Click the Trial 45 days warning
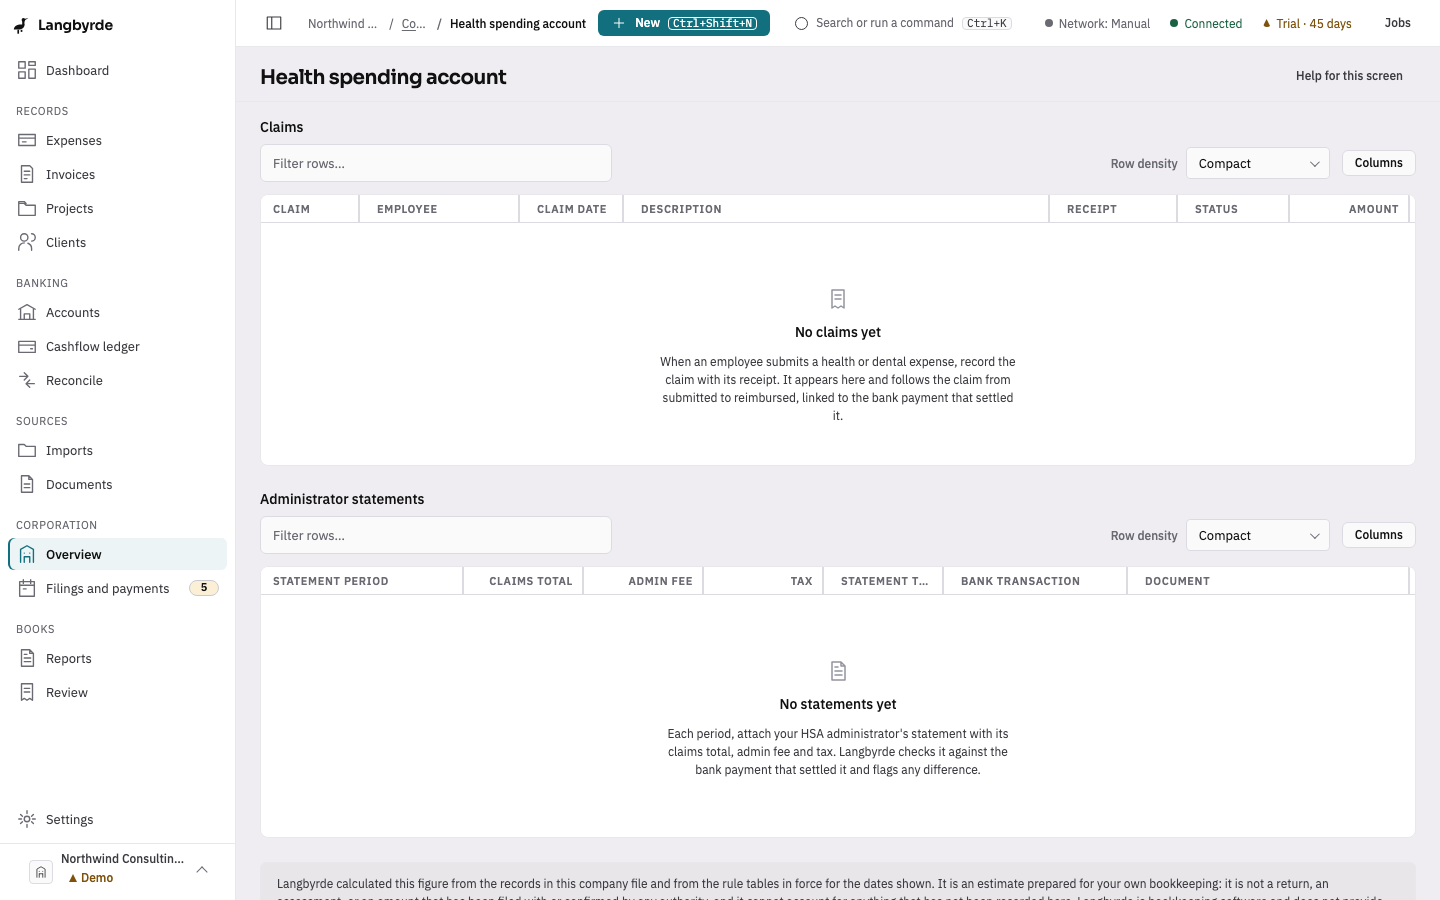 1307,24
